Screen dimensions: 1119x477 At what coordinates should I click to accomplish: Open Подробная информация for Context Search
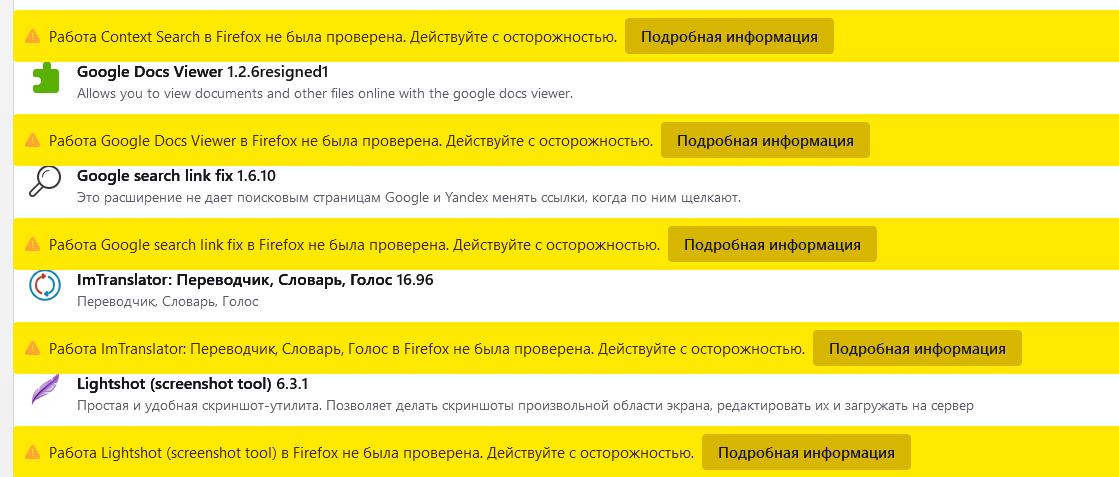729,36
